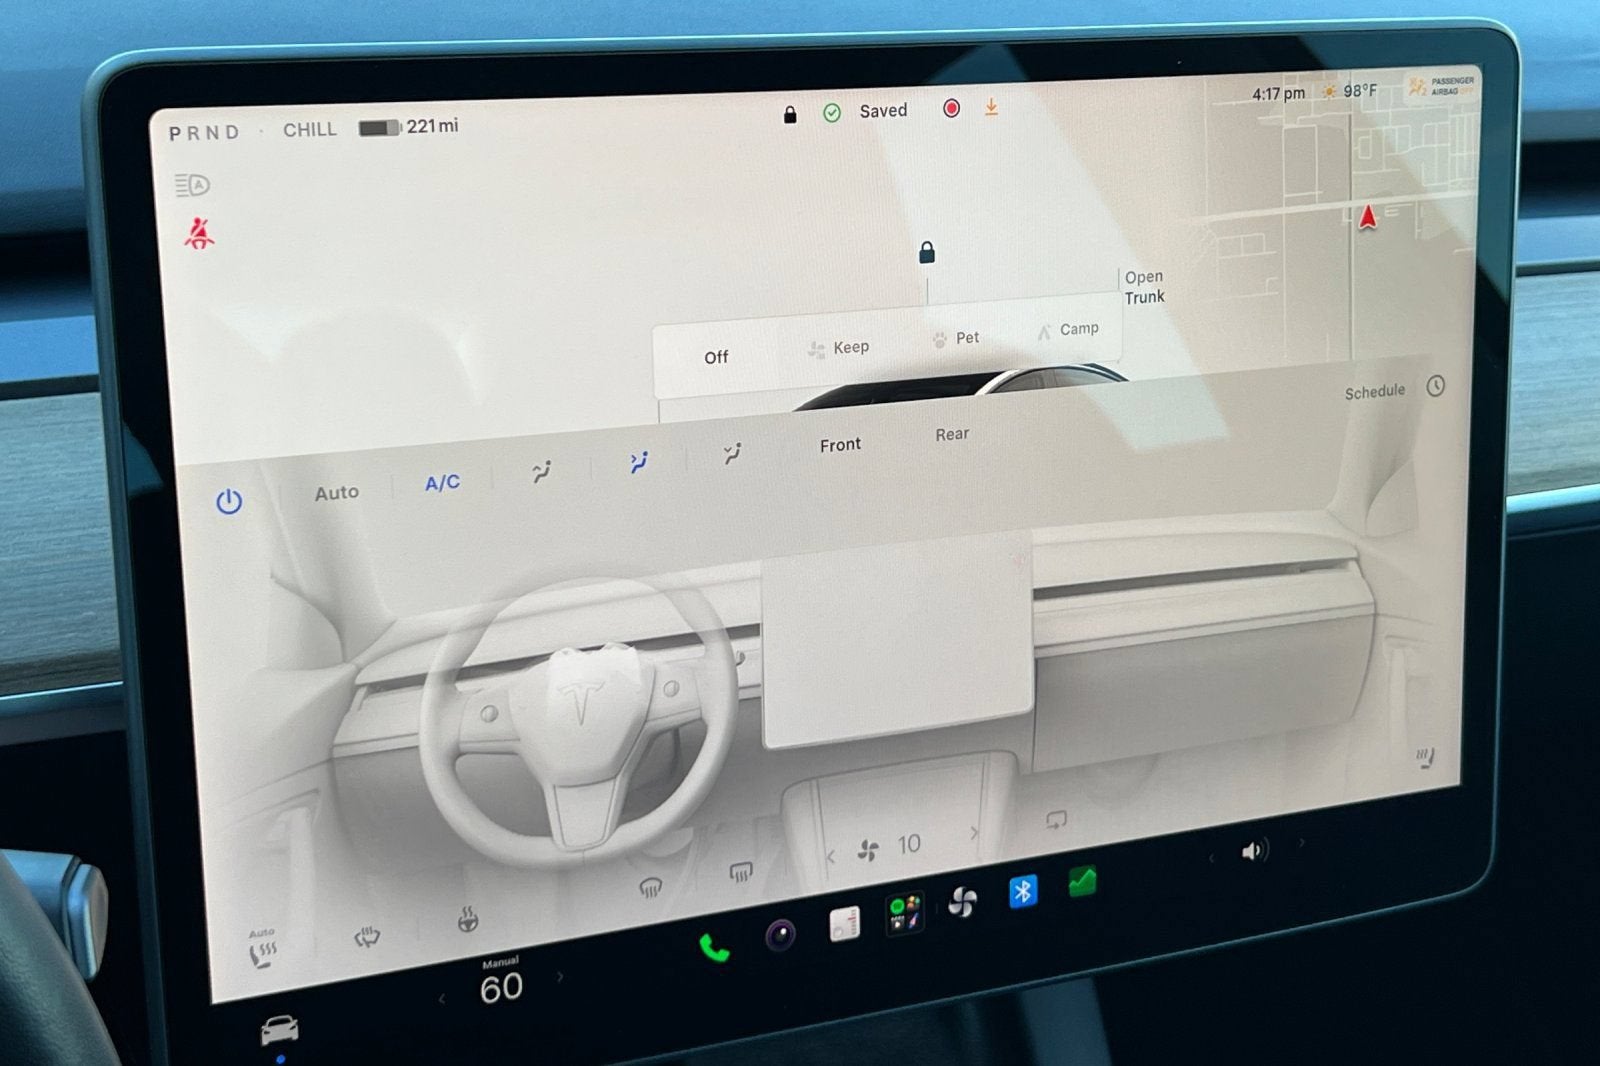Viewport: 1600px width, 1066px height.
Task: Tap the status bar lock icon
Action: (x=790, y=115)
